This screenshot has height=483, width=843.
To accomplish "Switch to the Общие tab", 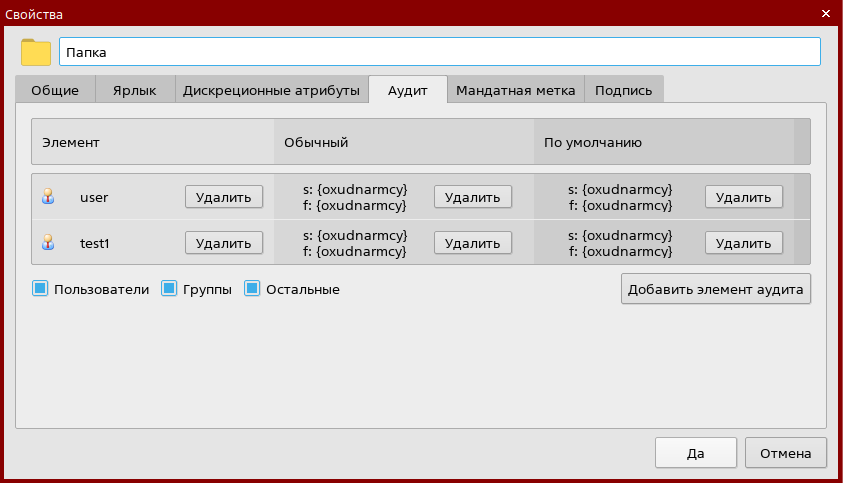I will [55, 90].
